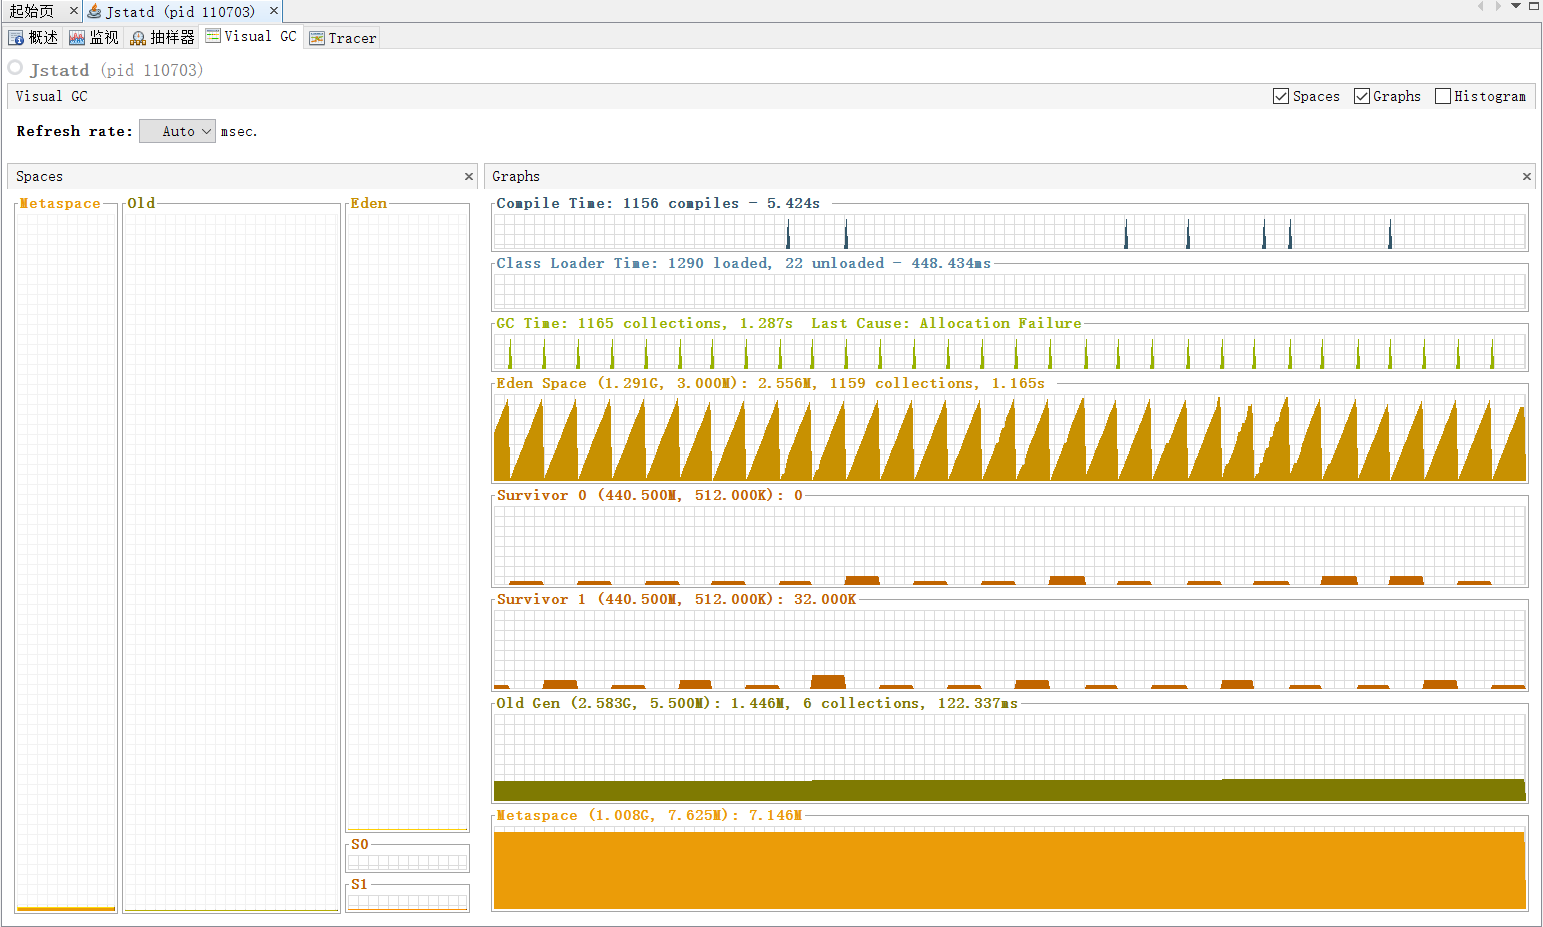Image resolution: width=1543 pixels, height=927 pixels.
Task: Open the 抽样器 sampler tab
Action: click(163, 37)
